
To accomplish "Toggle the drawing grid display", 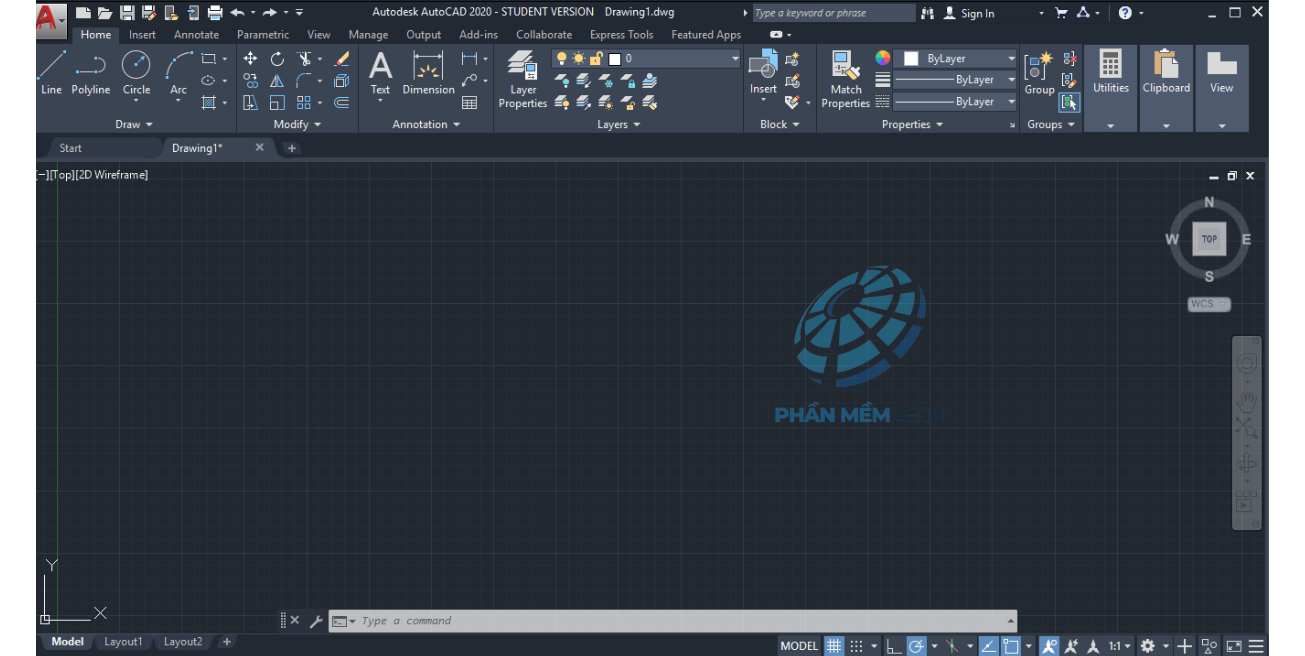I will 833,646.
